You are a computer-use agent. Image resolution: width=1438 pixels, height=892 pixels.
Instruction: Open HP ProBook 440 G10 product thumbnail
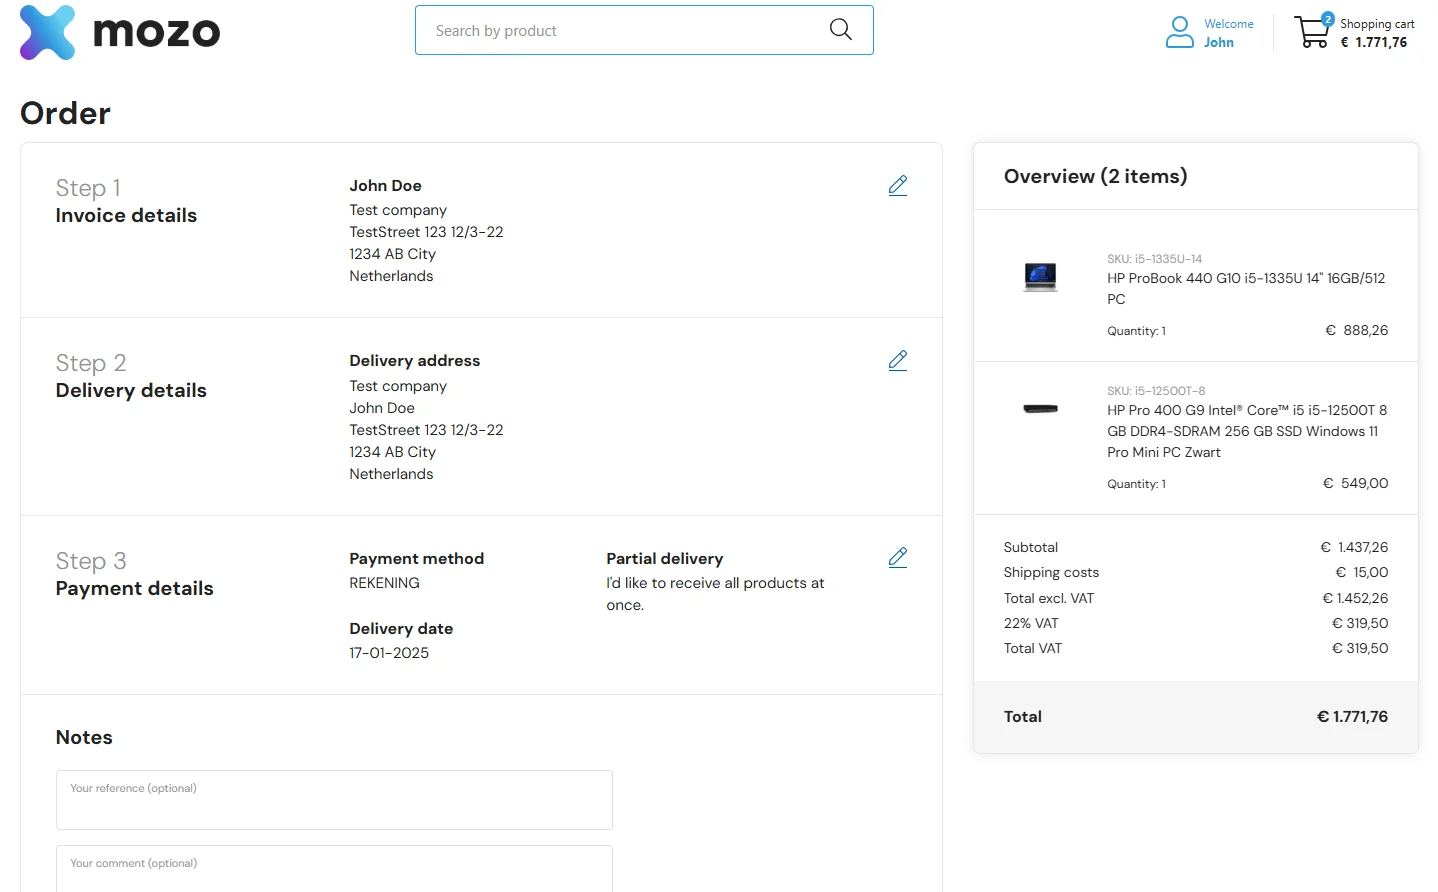click(1040, 276)
